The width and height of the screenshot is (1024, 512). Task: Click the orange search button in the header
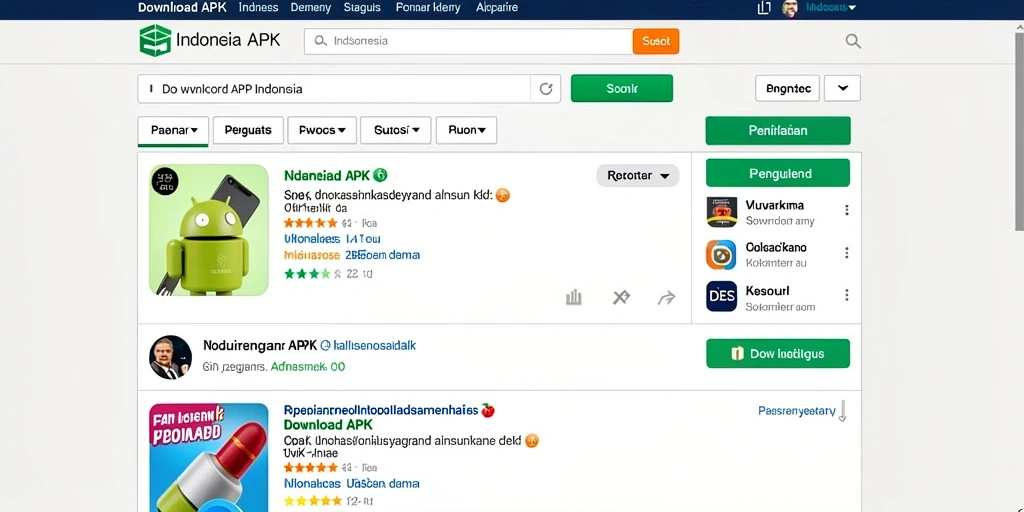656,41
